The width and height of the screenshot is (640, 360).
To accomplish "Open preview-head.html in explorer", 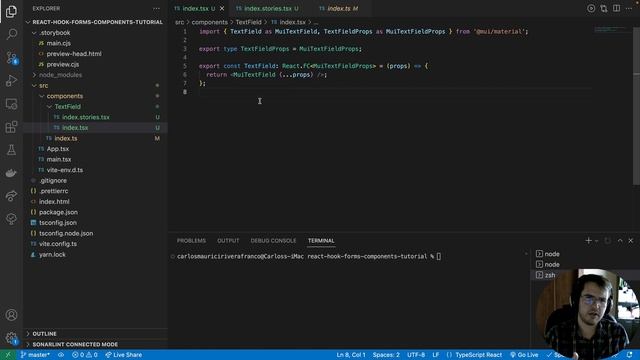I will pos(95,54).
